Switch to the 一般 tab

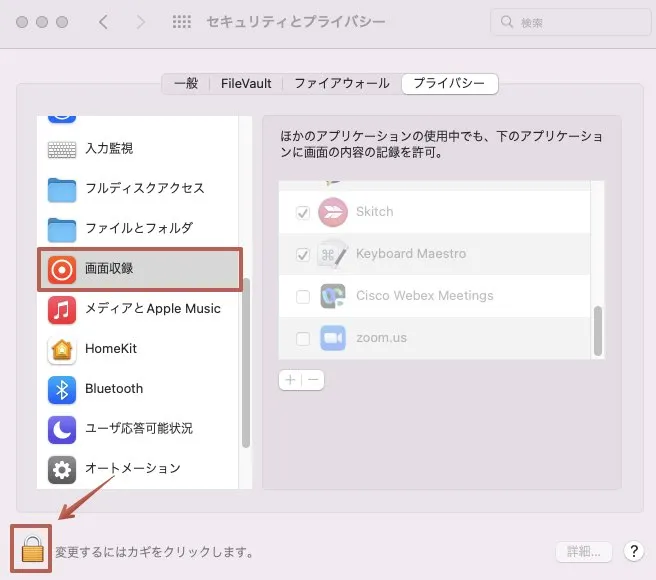tap(186, 84)
